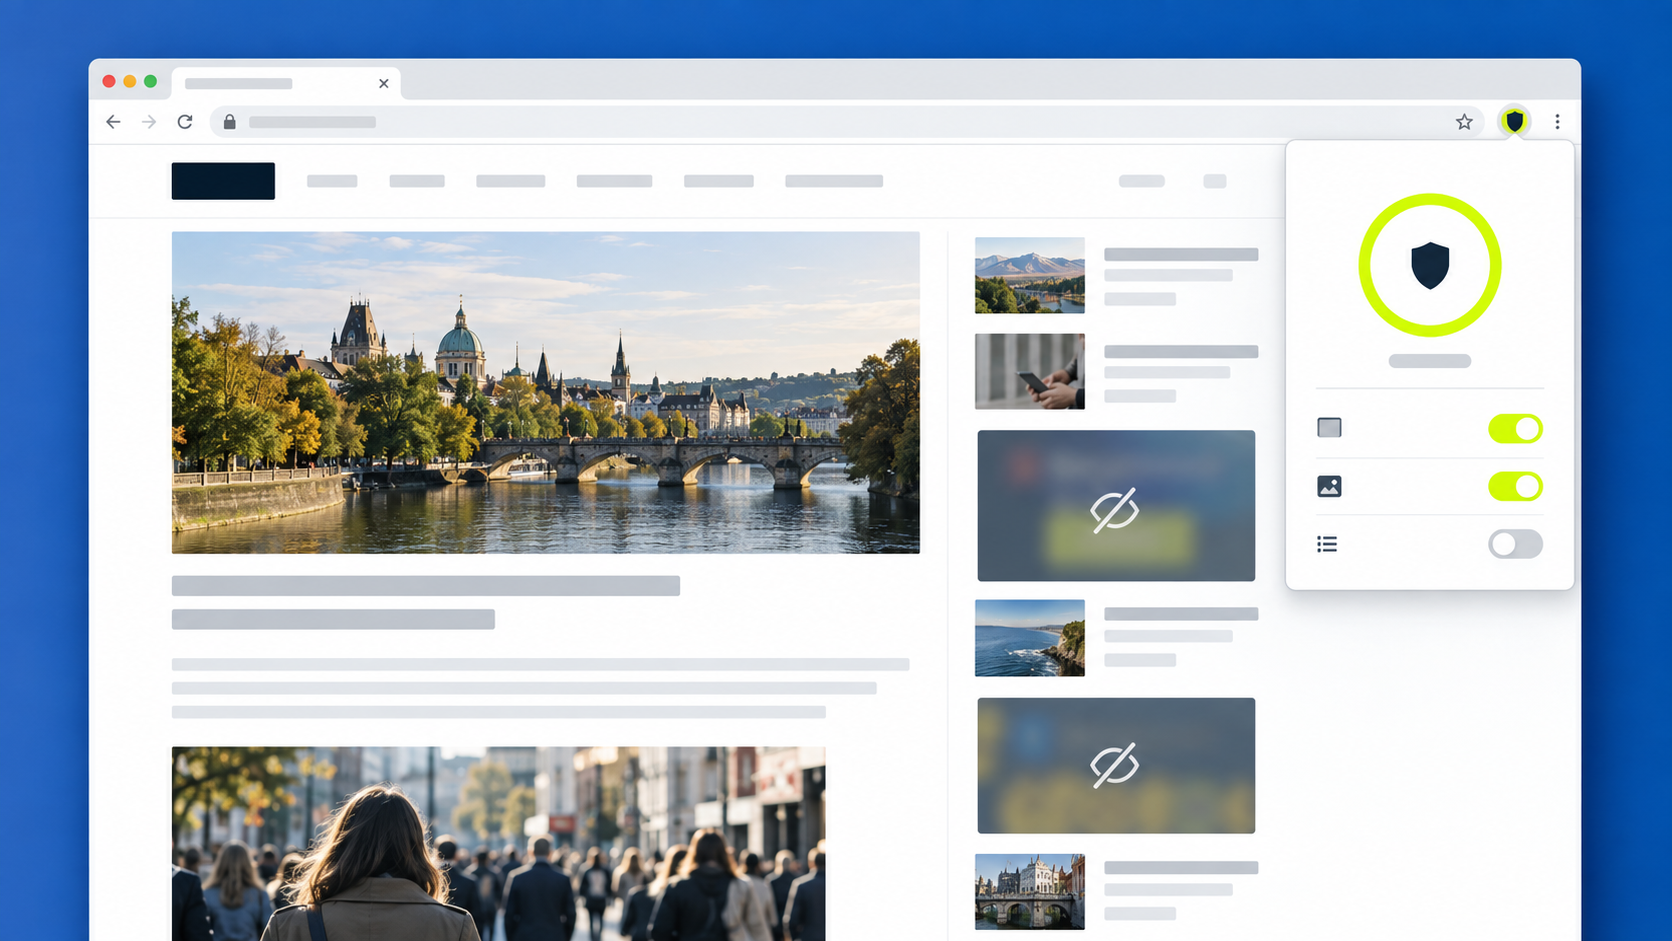Select the open browser tab
This screenshot has width=1672, height=941.
286,83
